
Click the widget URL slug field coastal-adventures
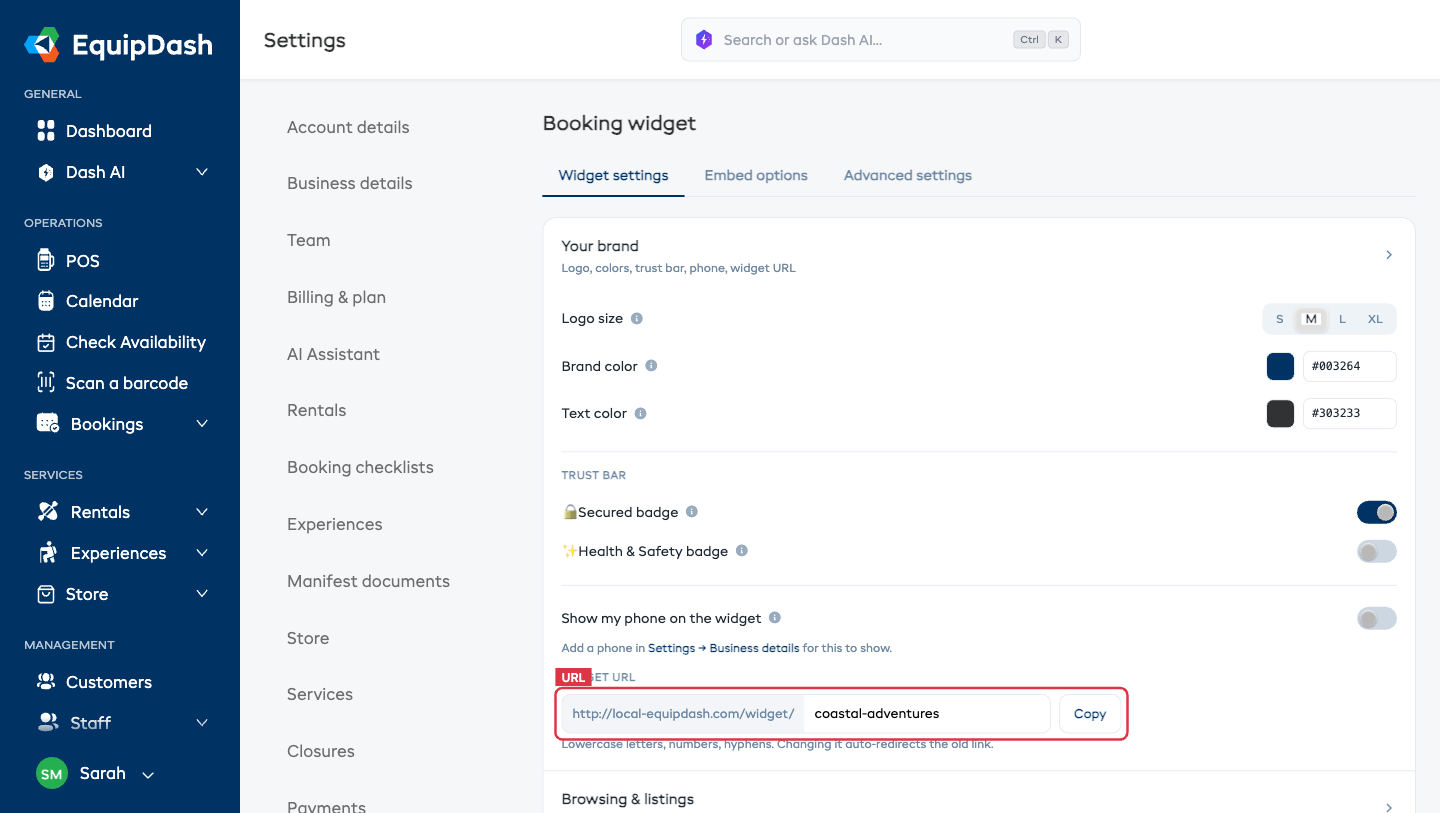927,714
